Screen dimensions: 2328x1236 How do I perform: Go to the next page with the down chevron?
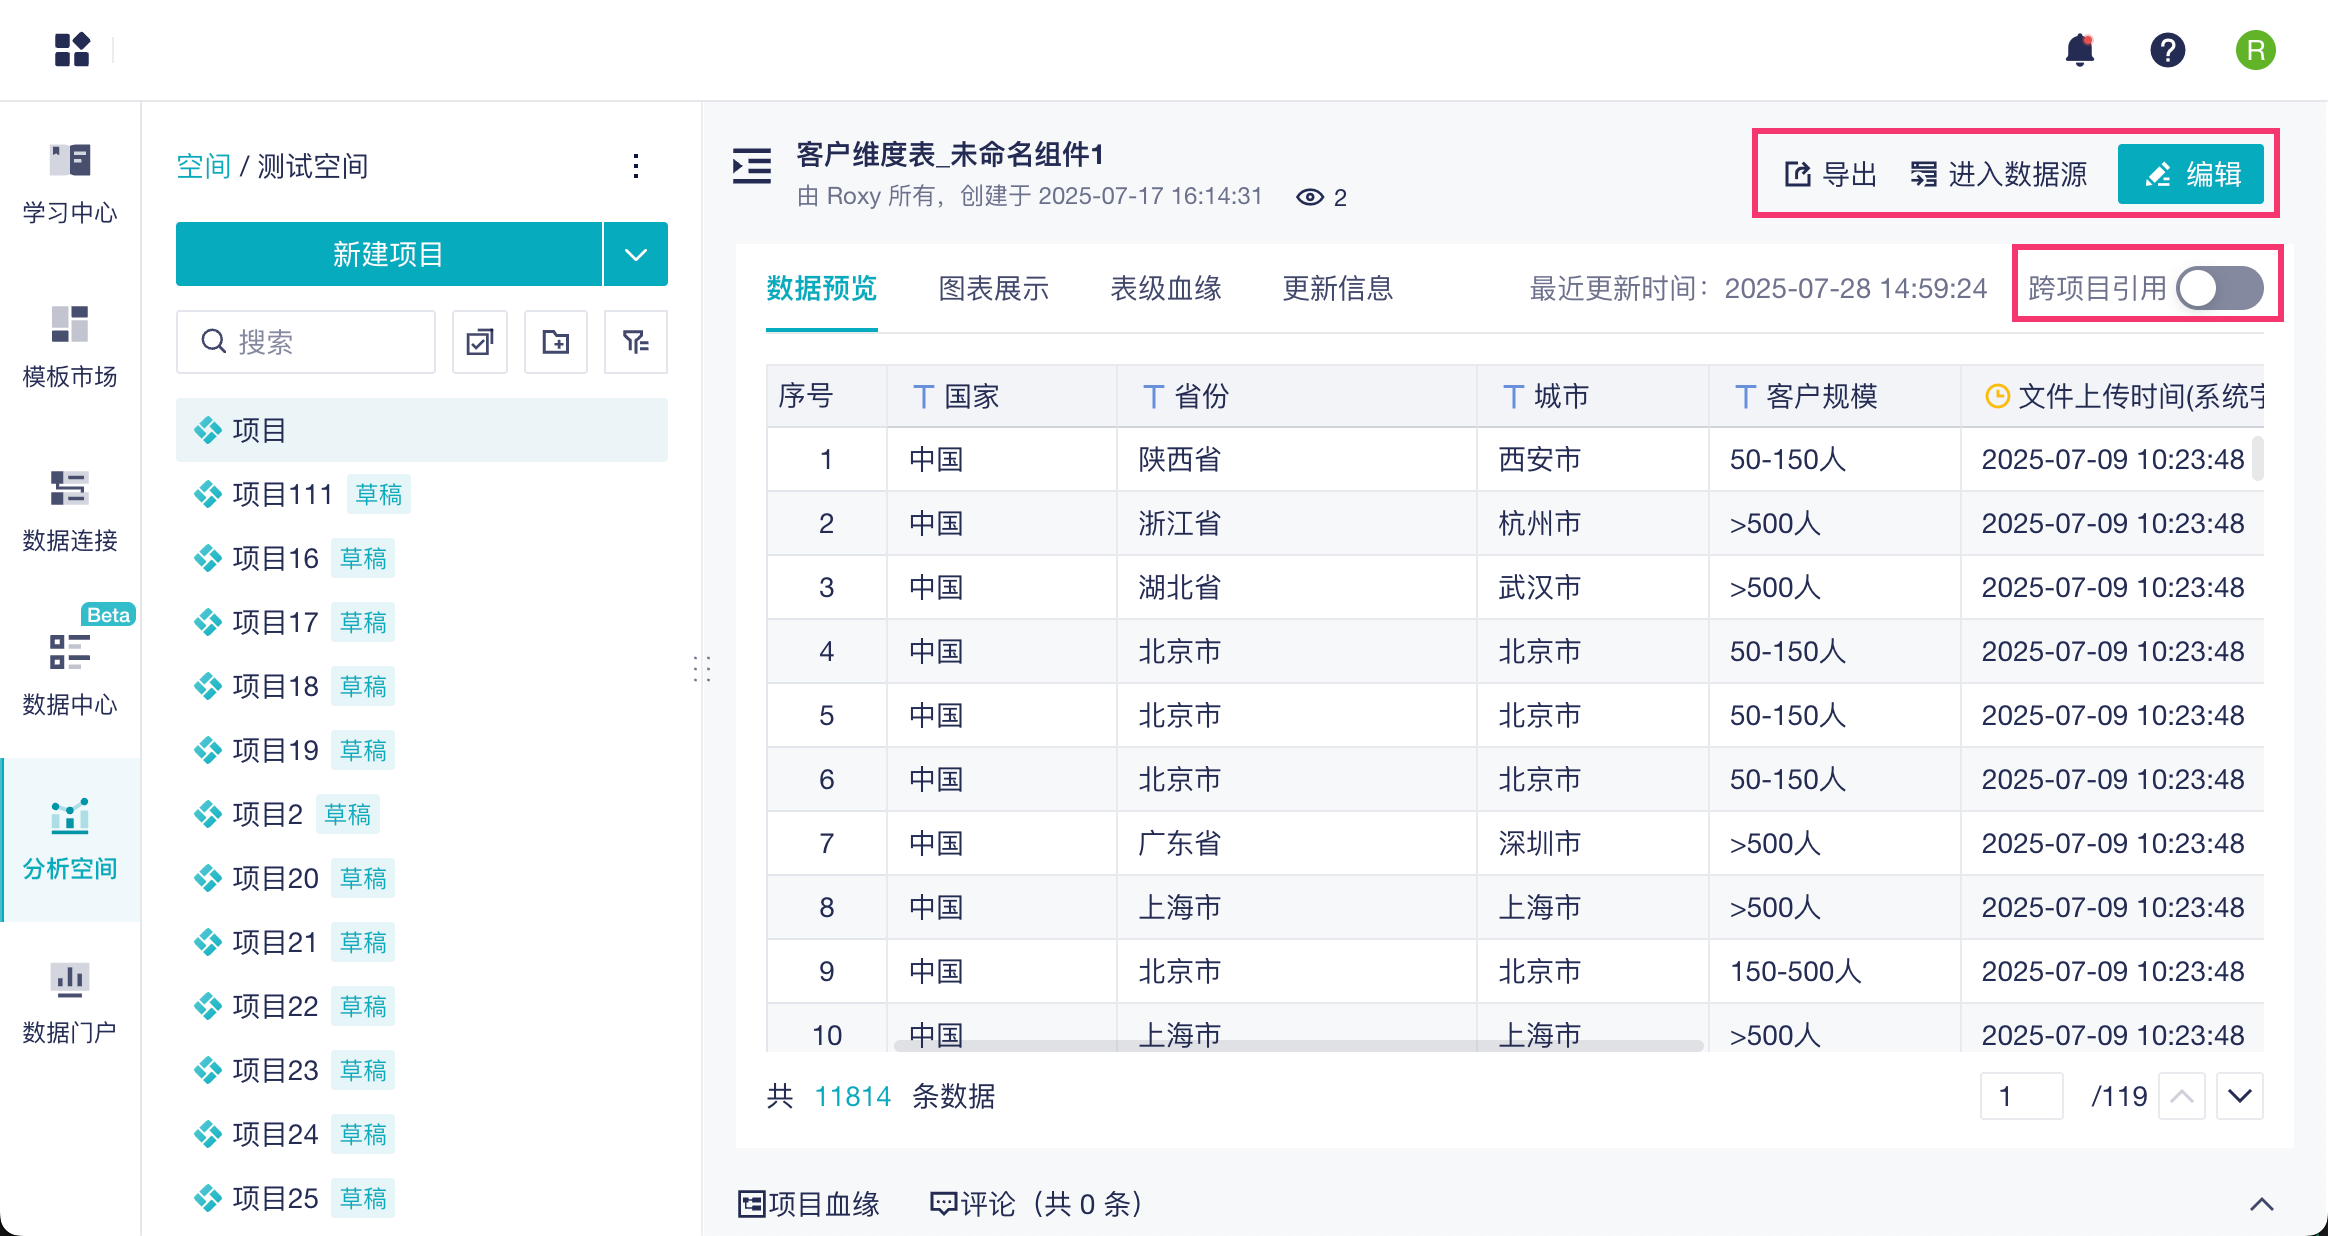tap(2240, 1096)
